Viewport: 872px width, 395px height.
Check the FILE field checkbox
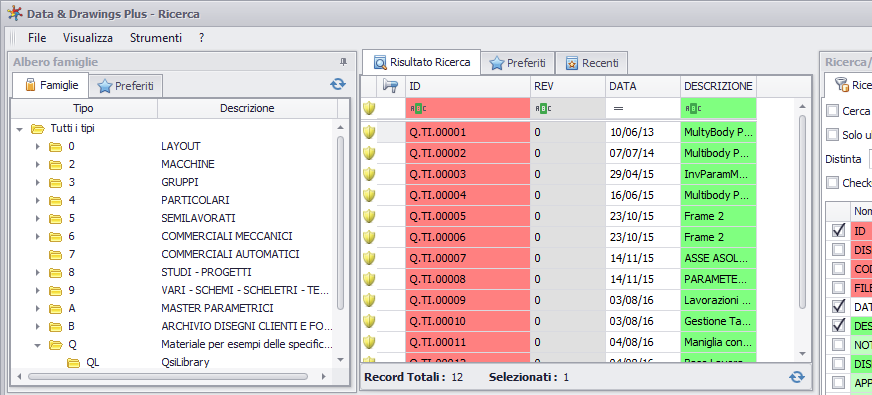point(838,288)
